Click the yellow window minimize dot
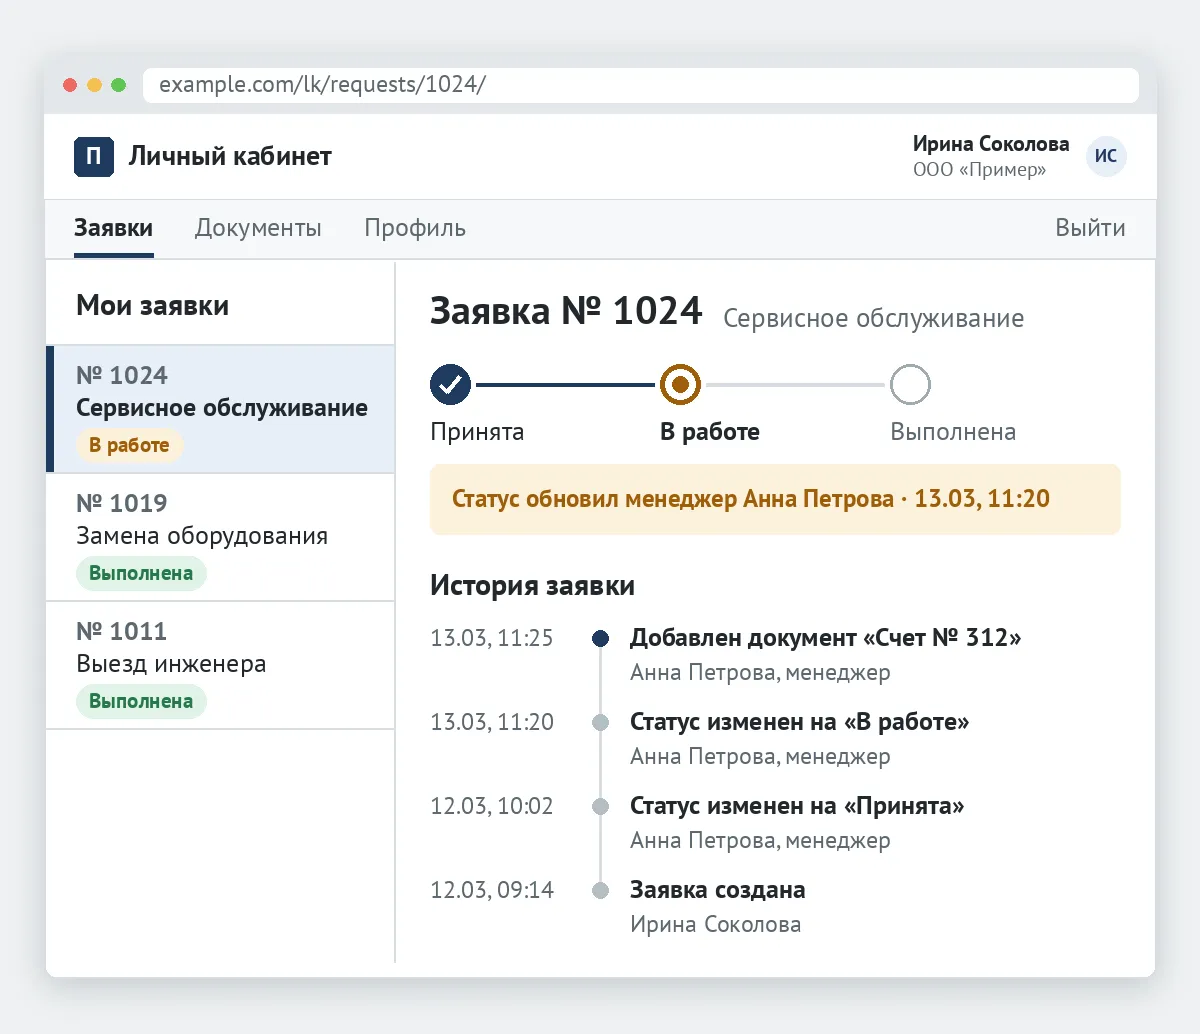The height and width of the screenshot is (1034, 1200). [x=94, y=85]
